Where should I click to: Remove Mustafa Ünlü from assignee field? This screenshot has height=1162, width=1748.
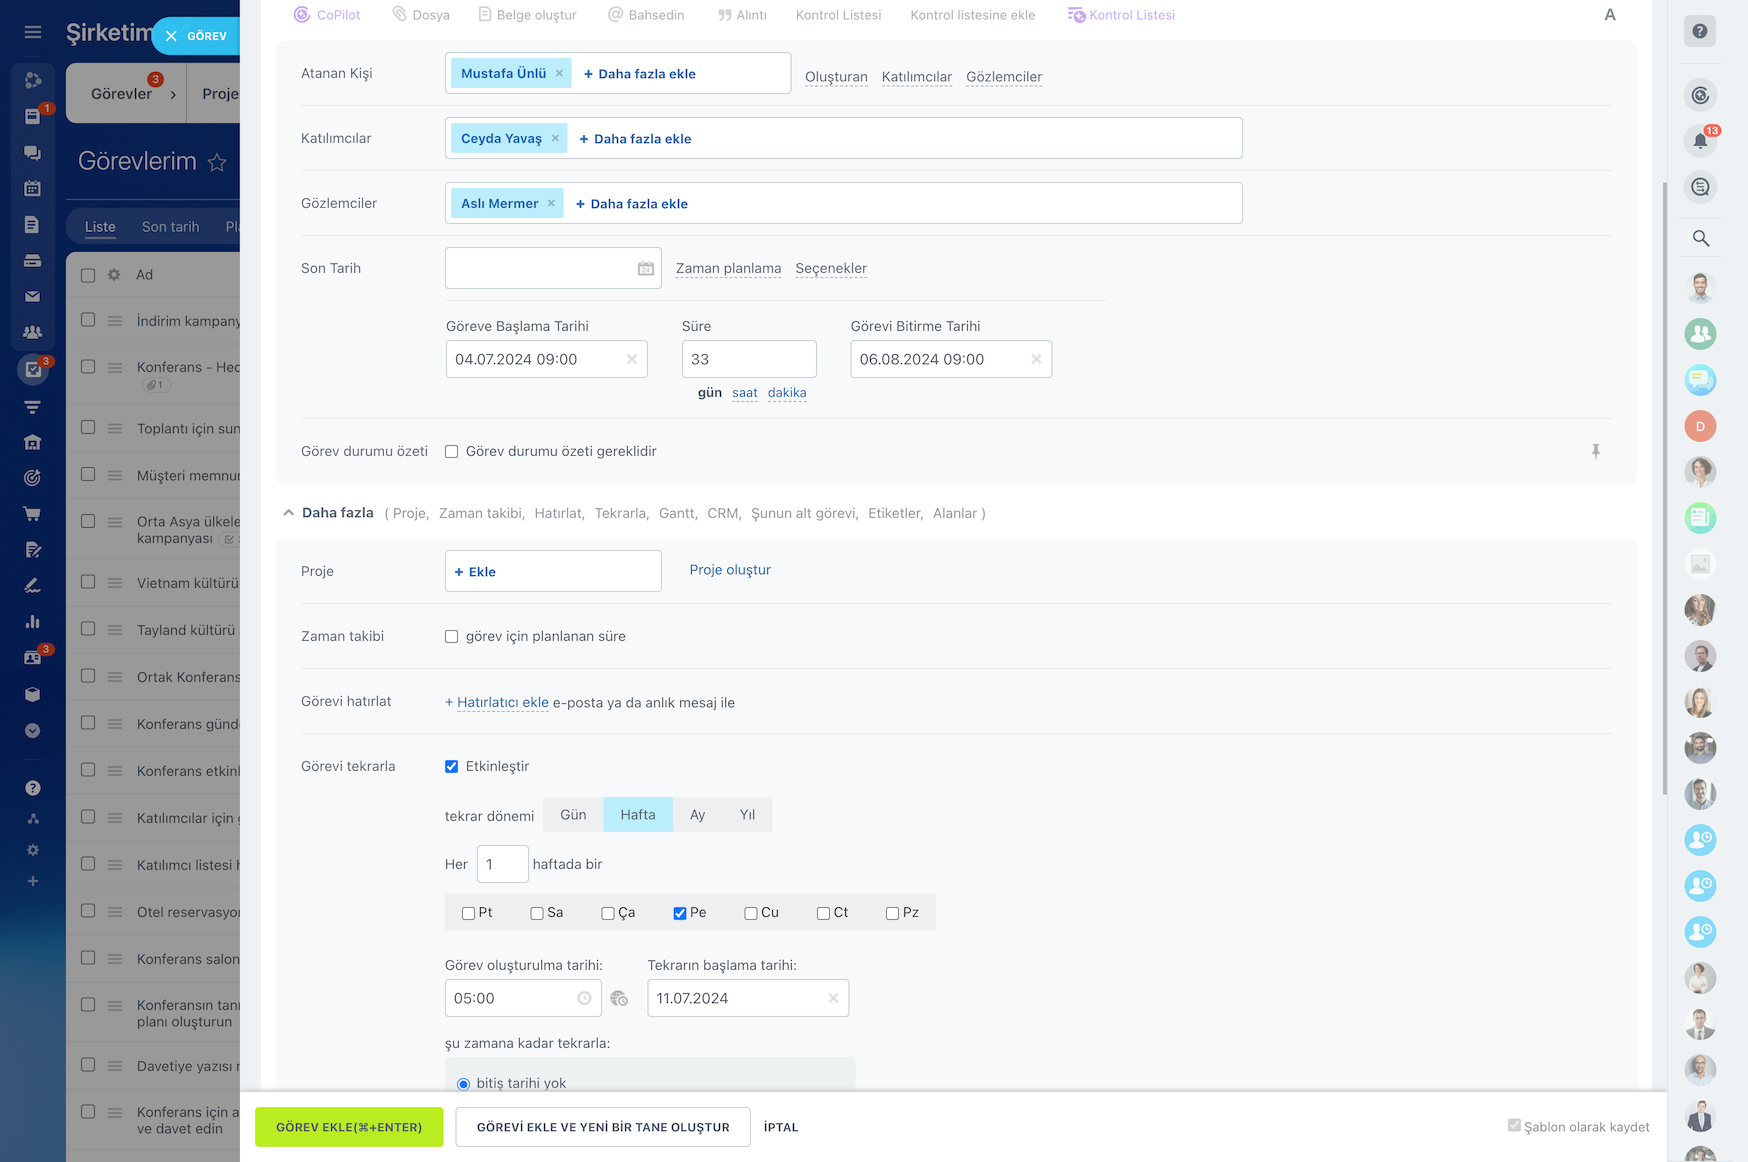pos(559,73)
